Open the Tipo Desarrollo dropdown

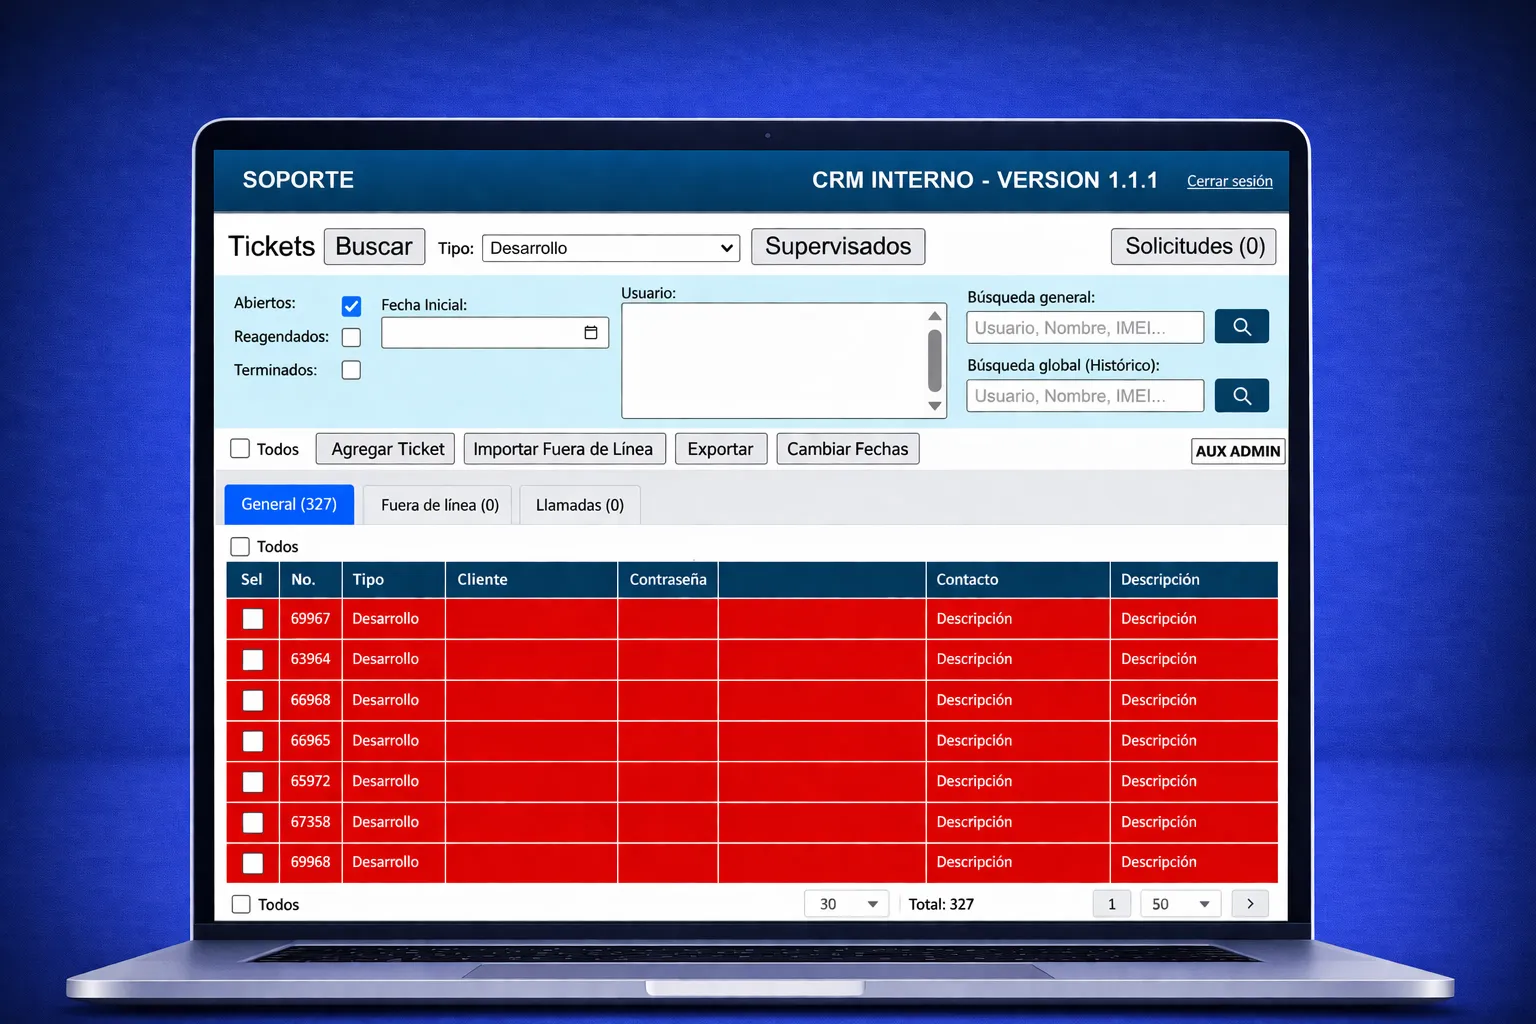coord(610,248)
